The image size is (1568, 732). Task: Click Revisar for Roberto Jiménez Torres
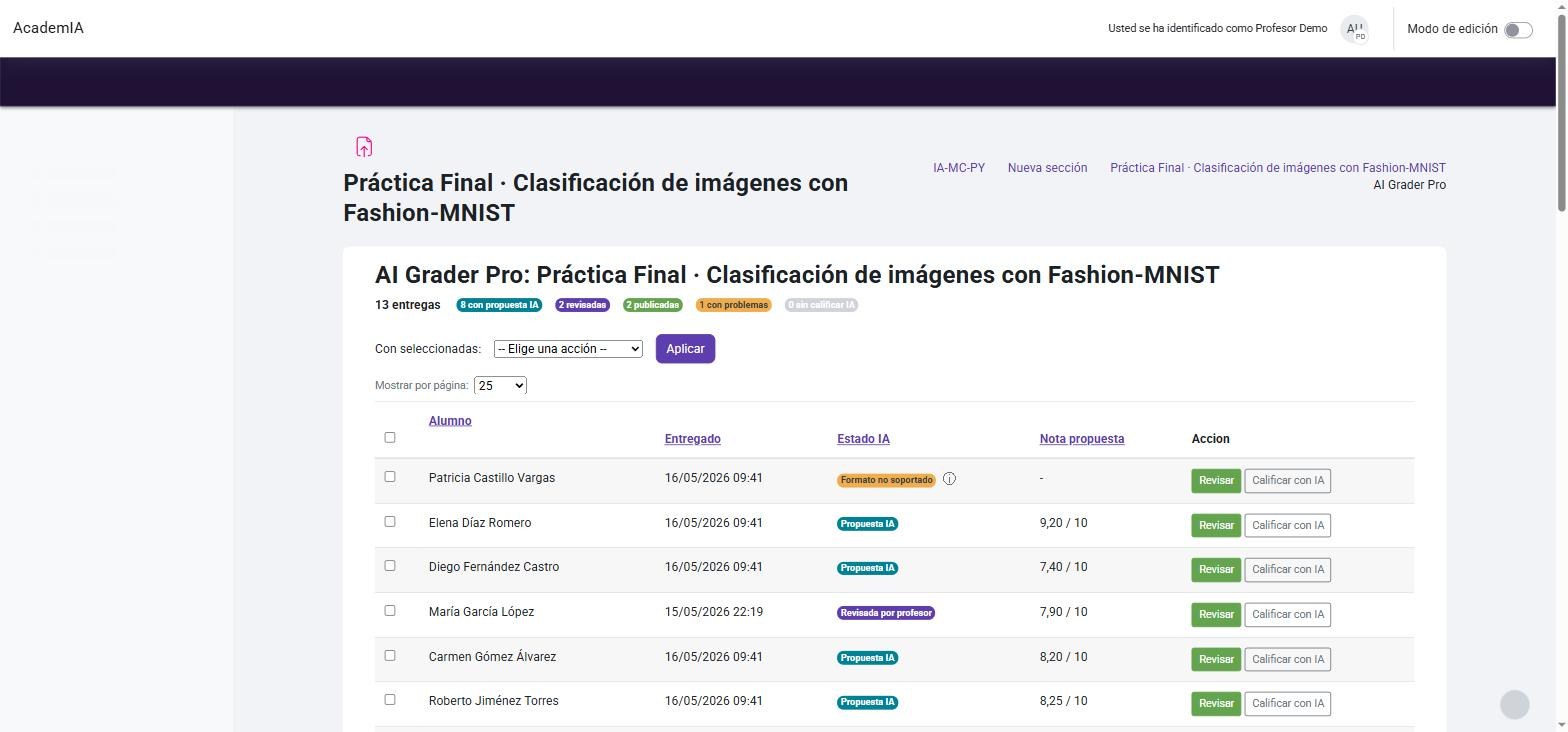coord(1216,704)
